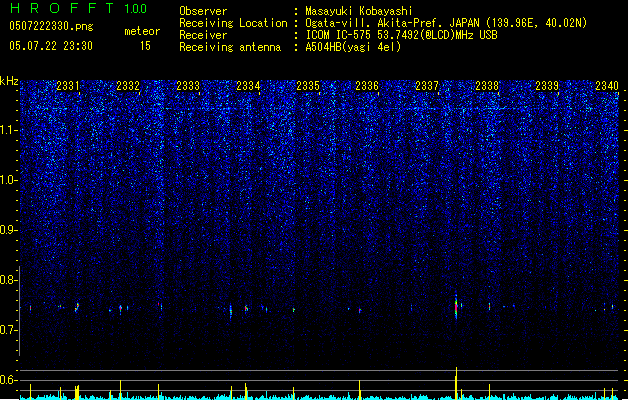Click the 2336 time marker
629x400 pixels.
click(367, 85)
